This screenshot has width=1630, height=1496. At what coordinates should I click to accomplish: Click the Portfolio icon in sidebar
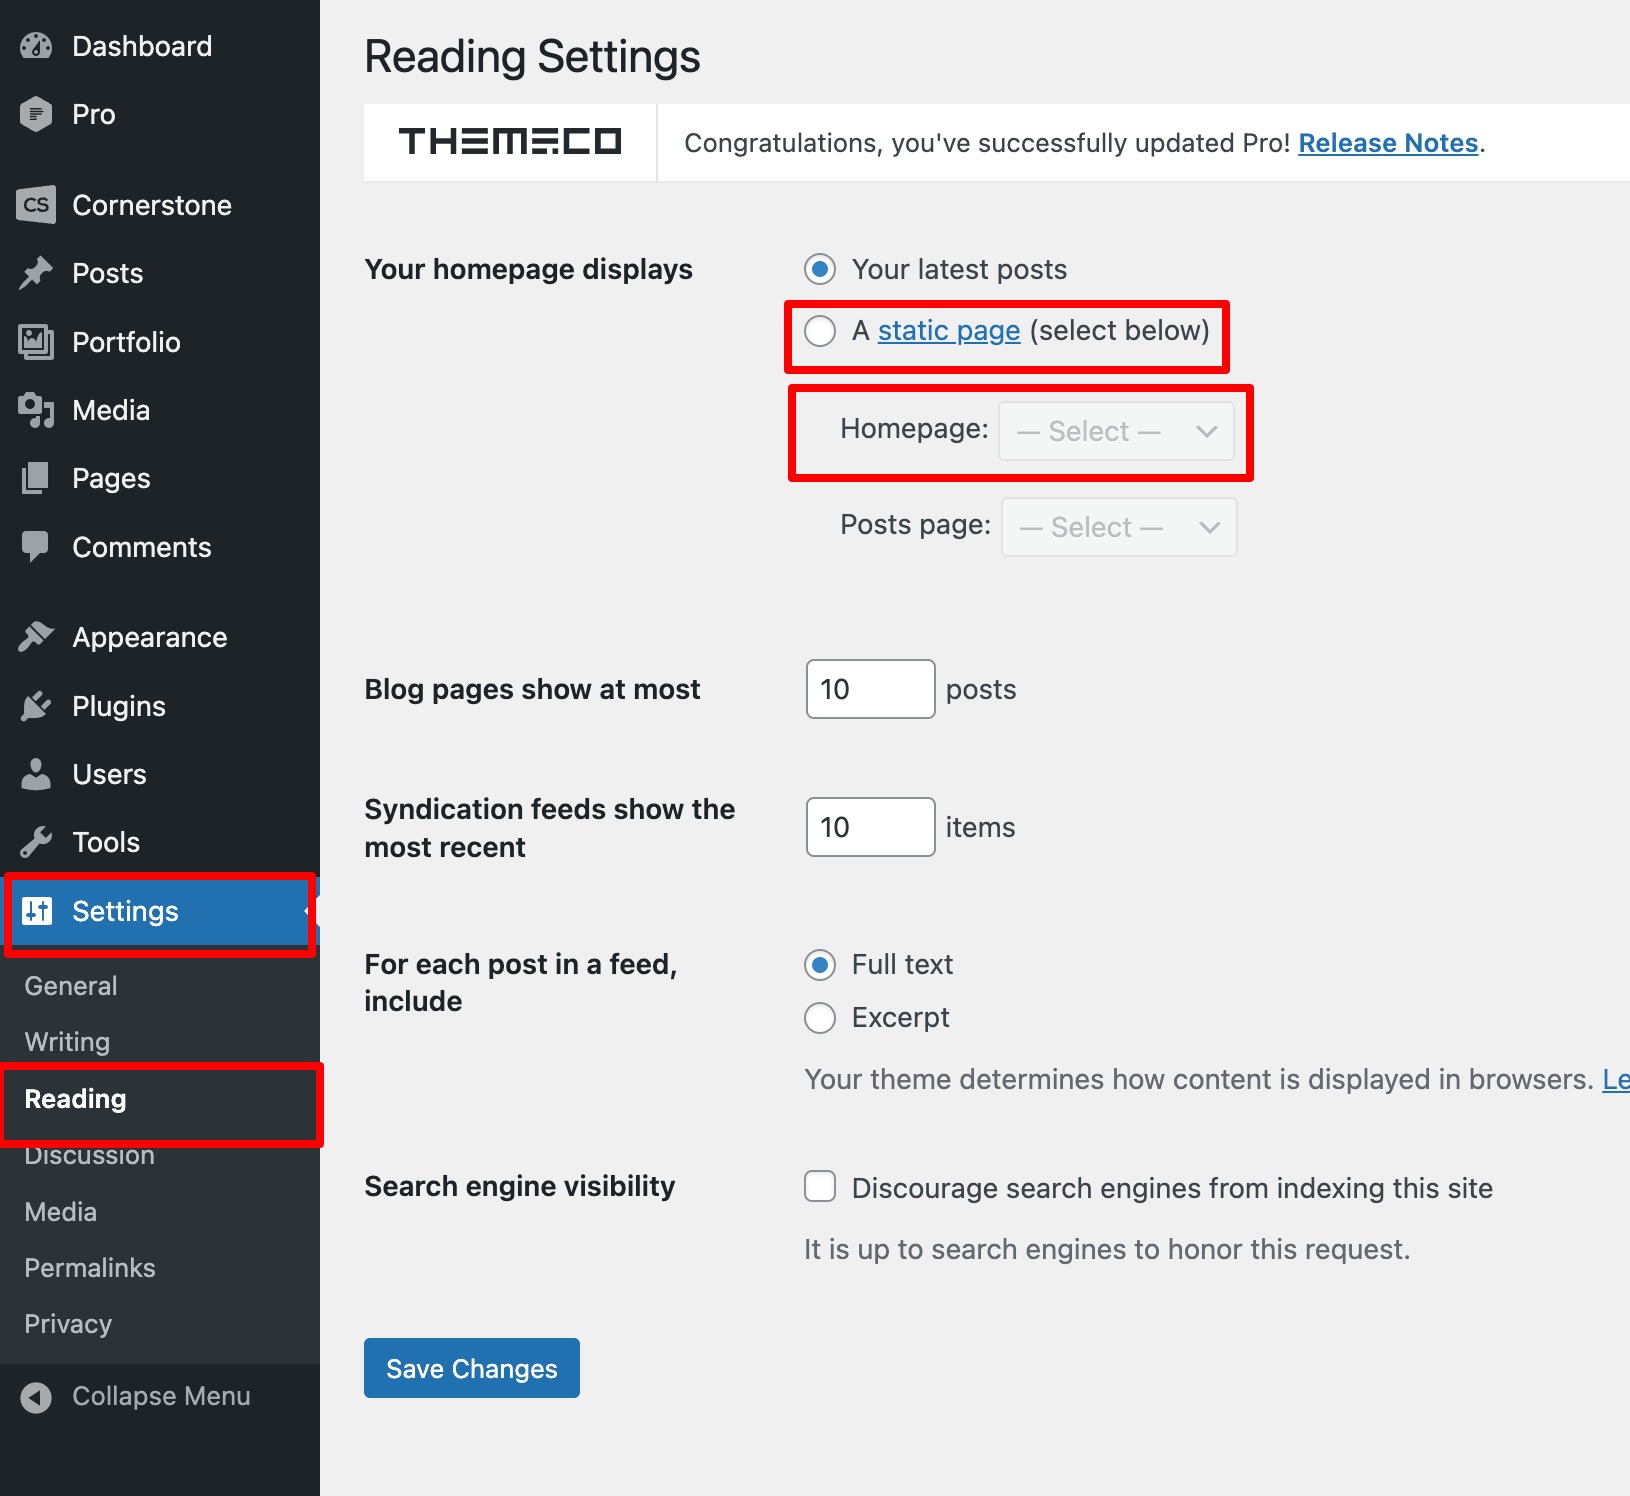[x=36, y=342]
